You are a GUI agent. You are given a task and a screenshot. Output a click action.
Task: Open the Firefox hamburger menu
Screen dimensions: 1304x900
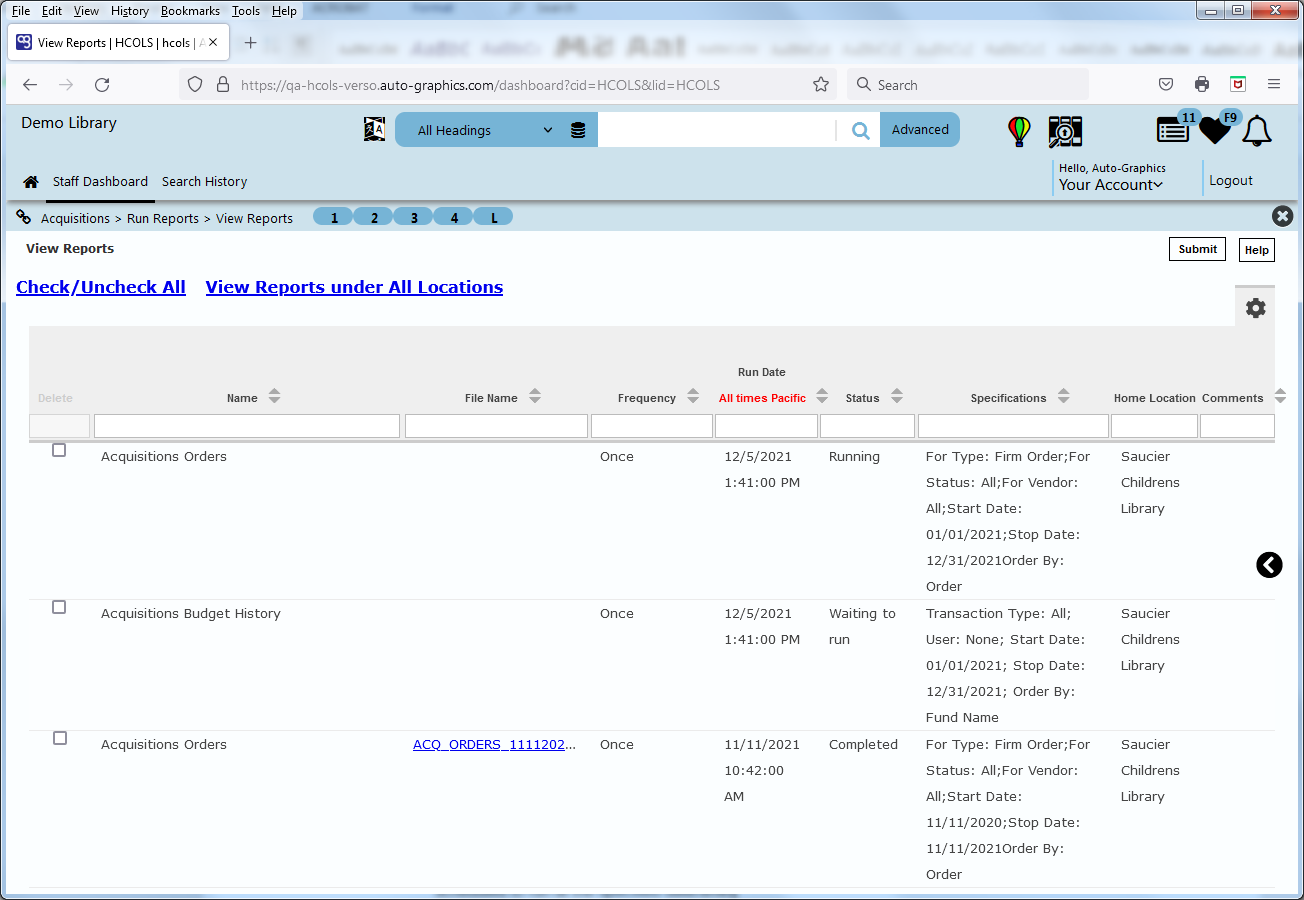coord(1274,85)
